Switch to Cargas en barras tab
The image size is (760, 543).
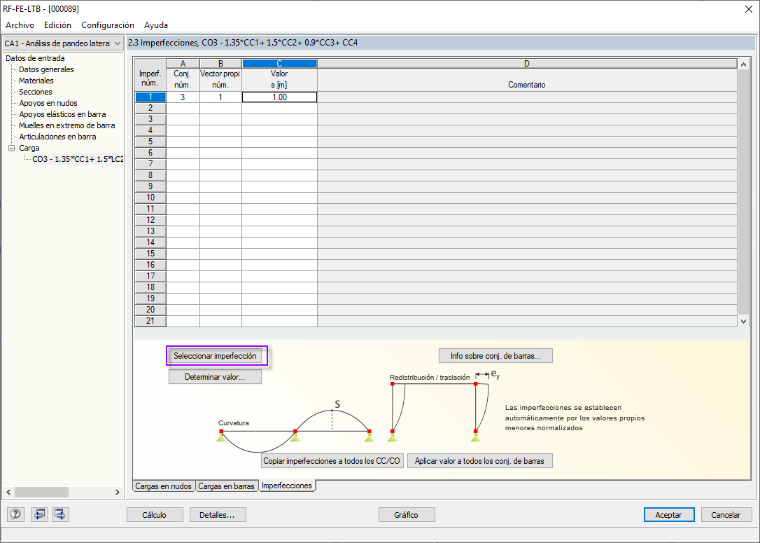click(x=226, y=486)
